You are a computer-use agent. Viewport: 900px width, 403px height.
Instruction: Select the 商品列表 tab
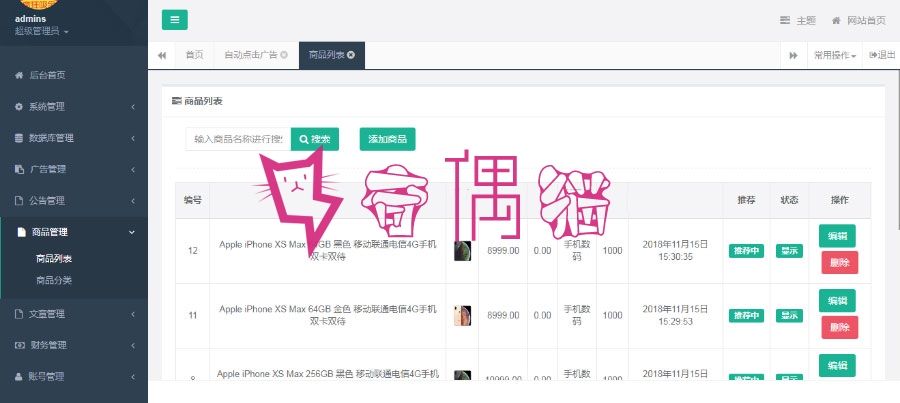click(332, 55)
